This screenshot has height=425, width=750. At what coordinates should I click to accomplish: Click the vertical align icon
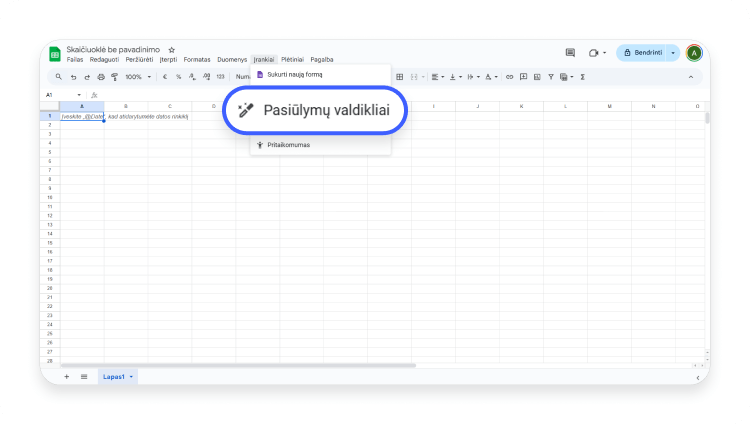pos(452,77)
